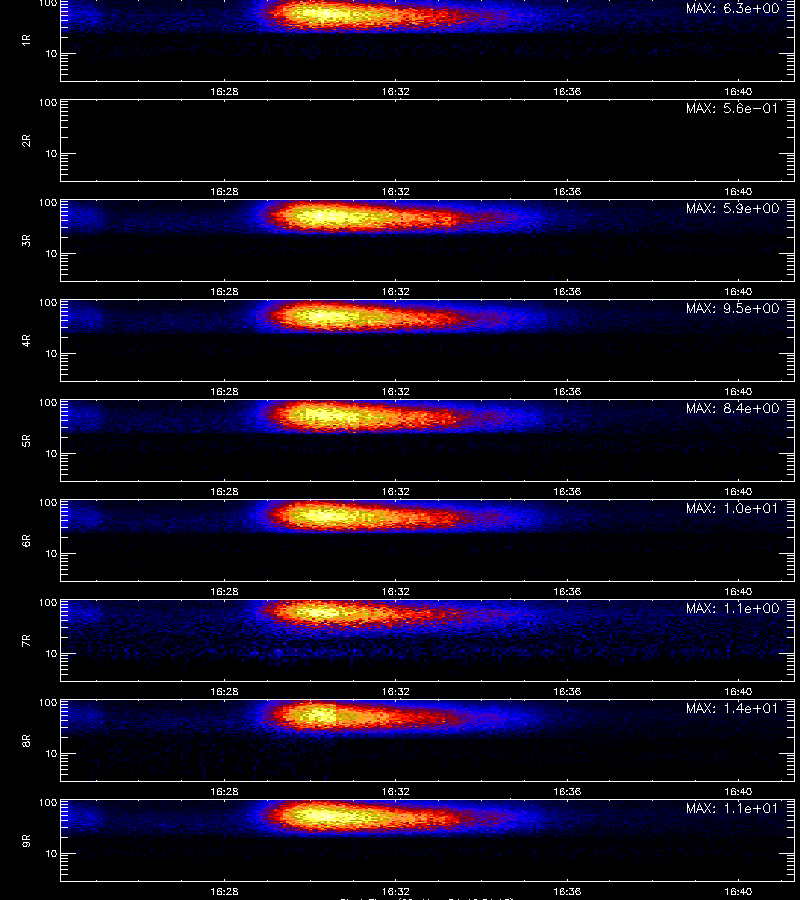Click the '16:36' time tick below panel 5R
Screen dimensions: 800x900
tap(567, 491)
